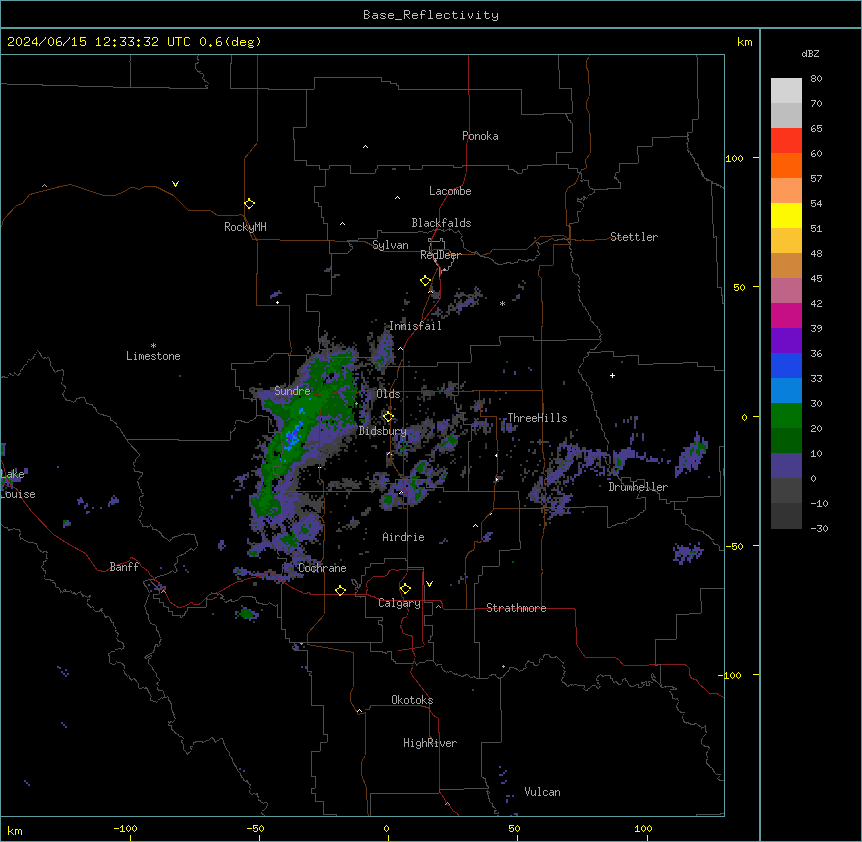Click the Lacombe city label
This screenshot has height=842, width=862.
(x=450, y=191)
